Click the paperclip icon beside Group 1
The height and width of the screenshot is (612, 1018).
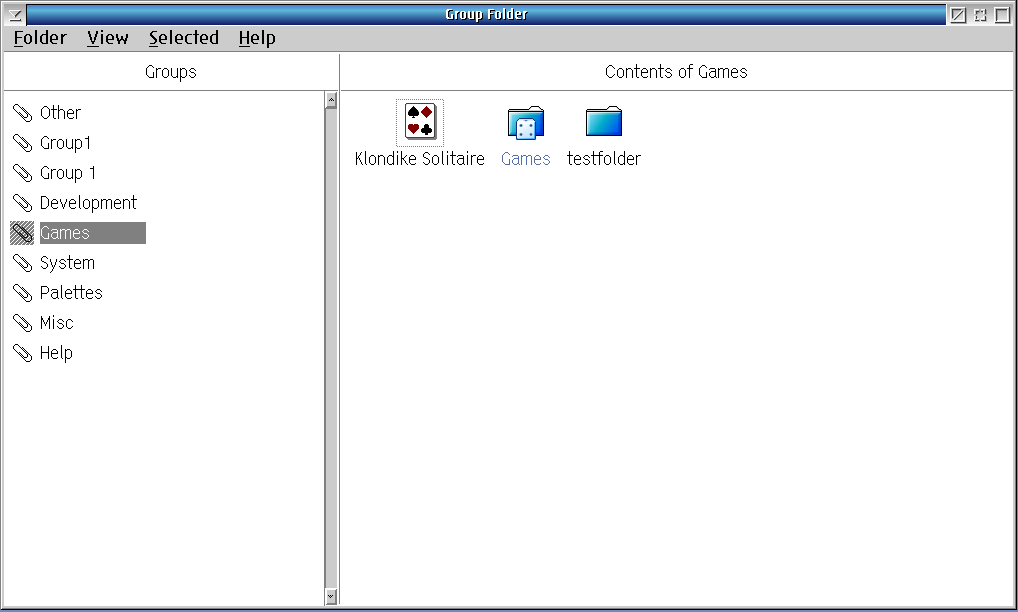23,173
